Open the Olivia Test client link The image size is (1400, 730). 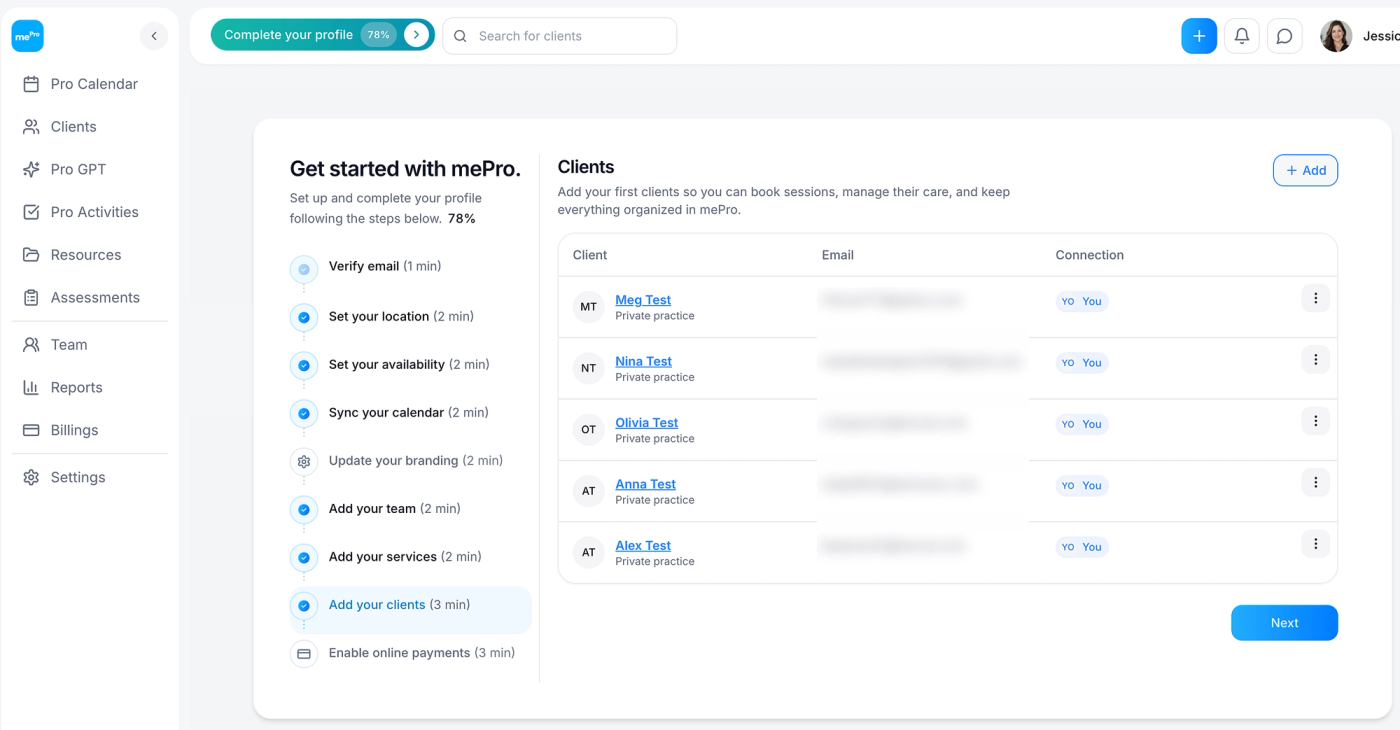pos(647,423)
